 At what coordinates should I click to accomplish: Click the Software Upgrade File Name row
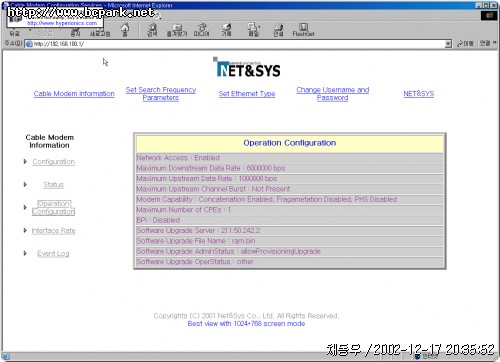click(x=290, y=241)
